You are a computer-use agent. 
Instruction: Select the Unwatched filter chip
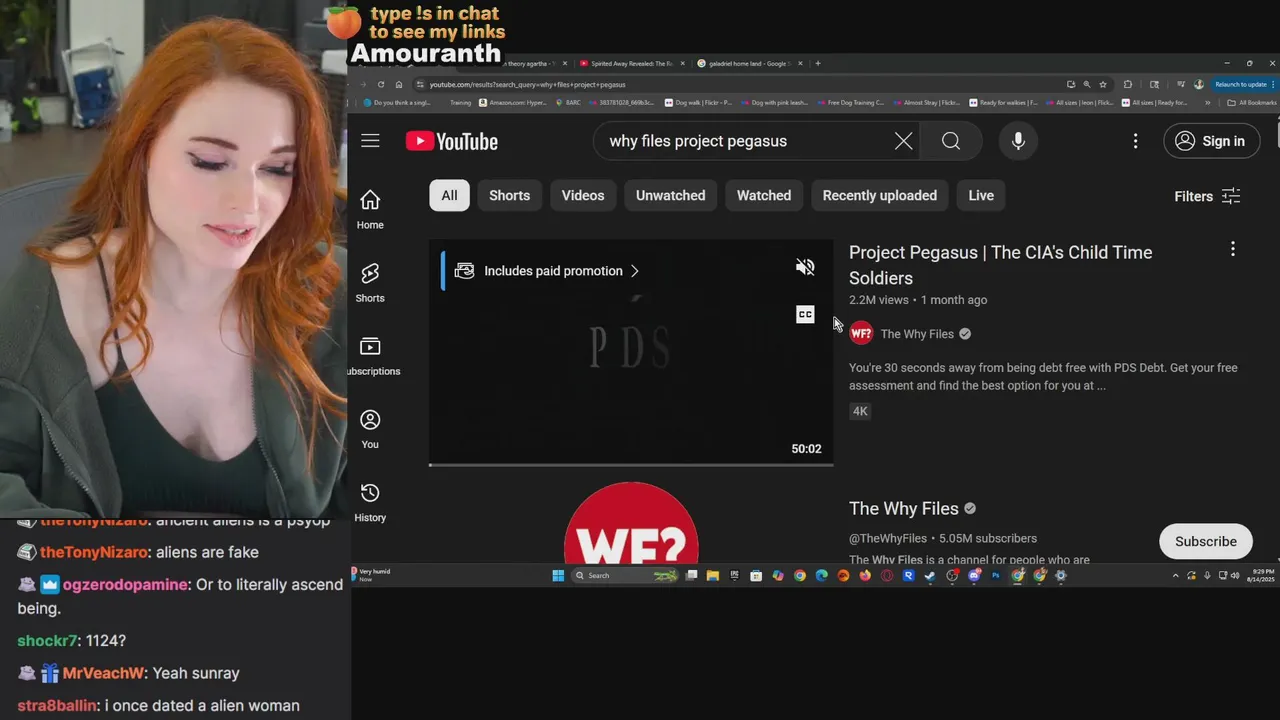point(670,195)
